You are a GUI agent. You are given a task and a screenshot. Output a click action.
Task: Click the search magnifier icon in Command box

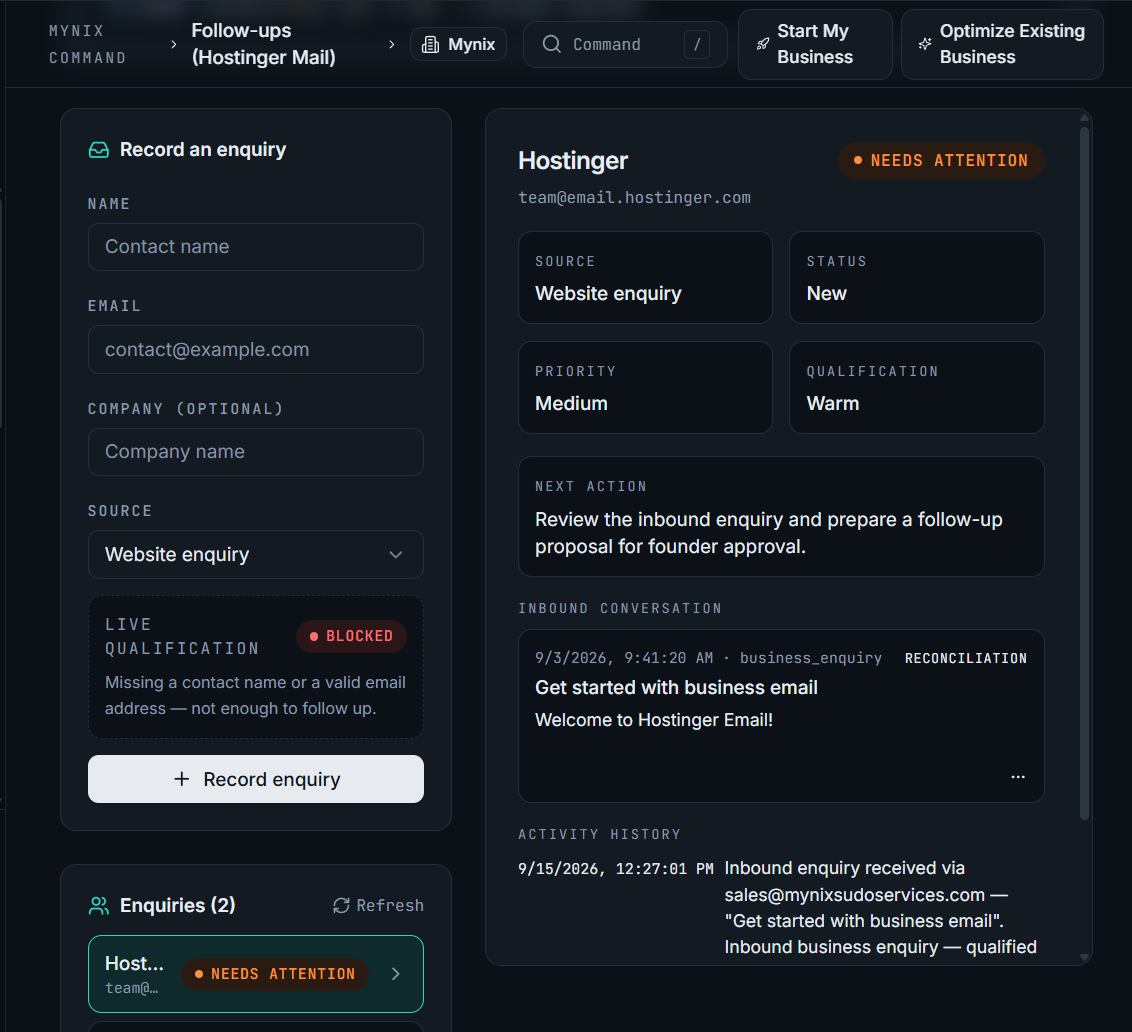pos(552,44)
